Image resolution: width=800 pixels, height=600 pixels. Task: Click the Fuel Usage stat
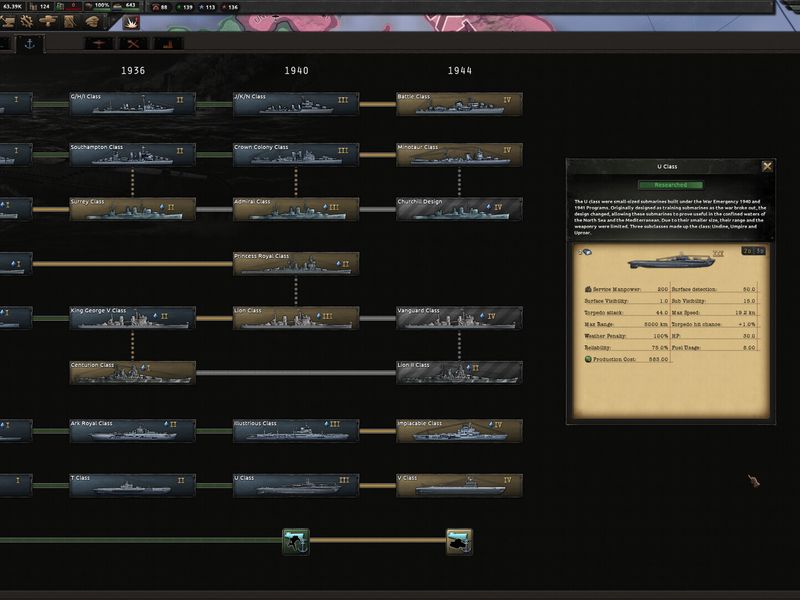(x=714, y=347)
